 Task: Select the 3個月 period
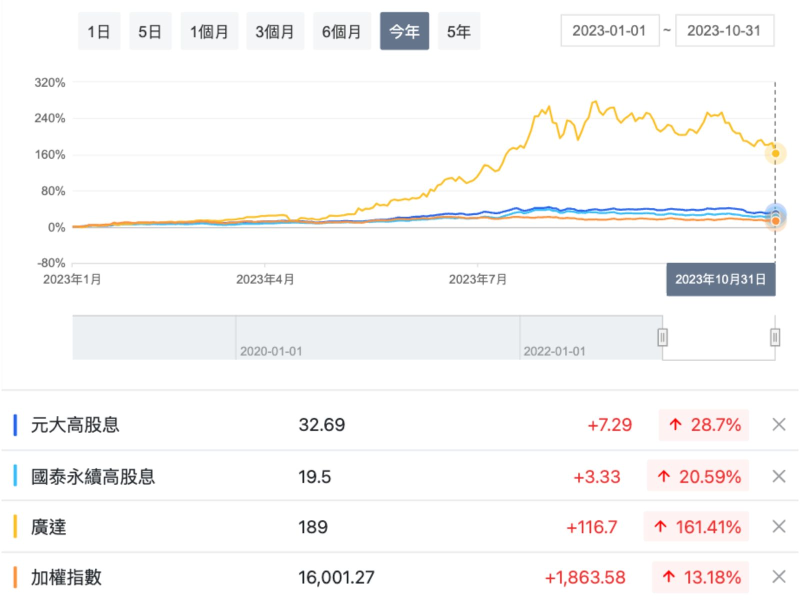click(274, 31)
